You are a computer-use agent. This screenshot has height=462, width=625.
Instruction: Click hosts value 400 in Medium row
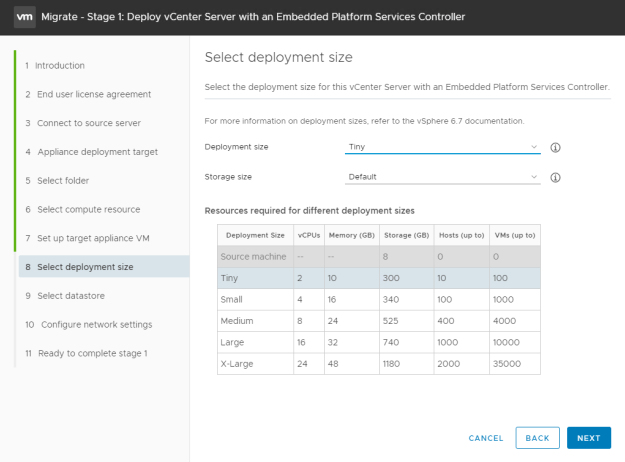pos(446,321)
